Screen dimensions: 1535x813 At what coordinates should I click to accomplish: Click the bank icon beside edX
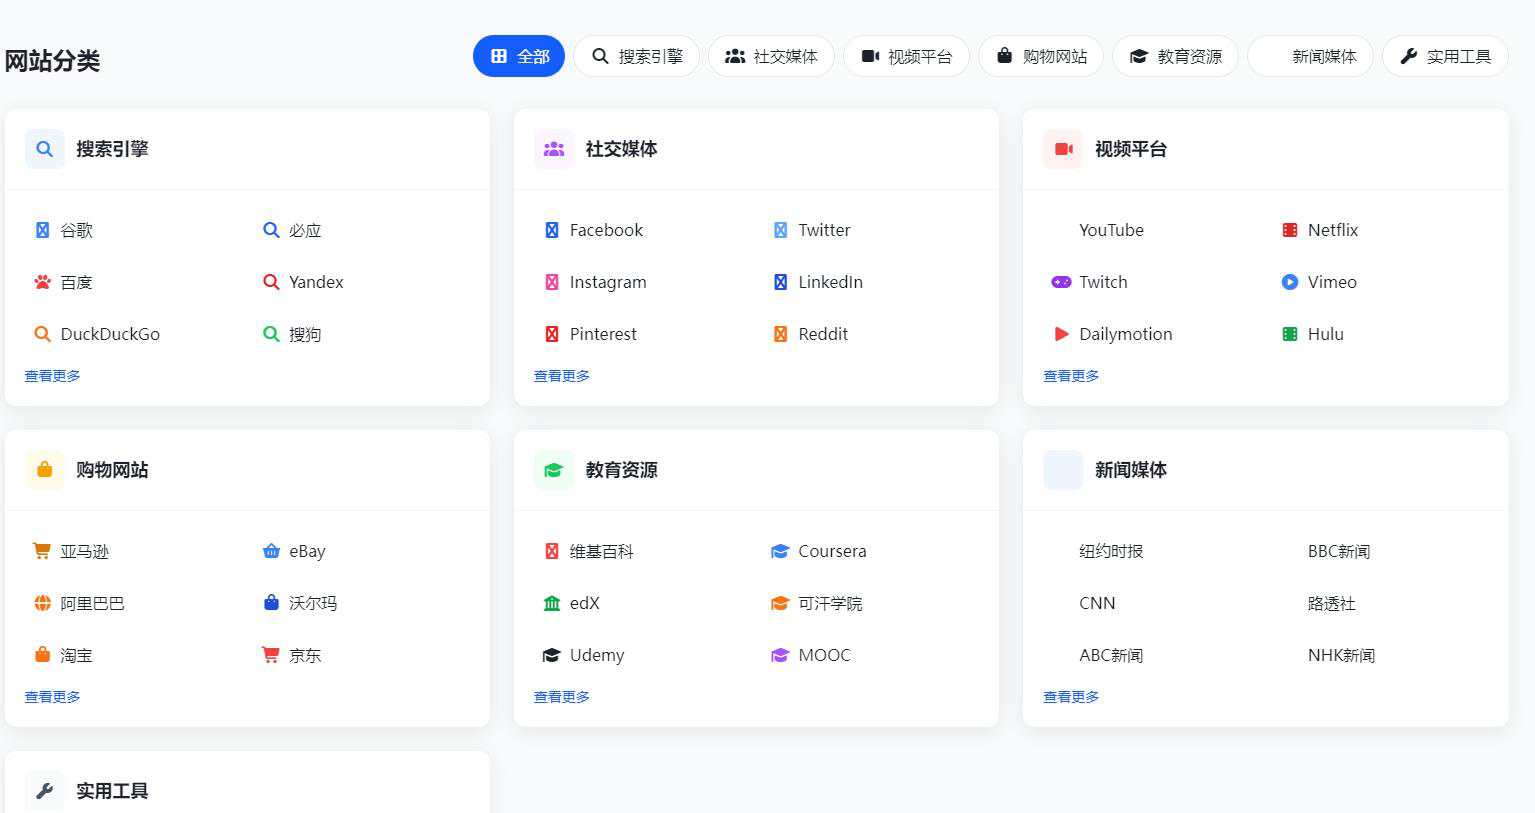[x=552, y=603]
